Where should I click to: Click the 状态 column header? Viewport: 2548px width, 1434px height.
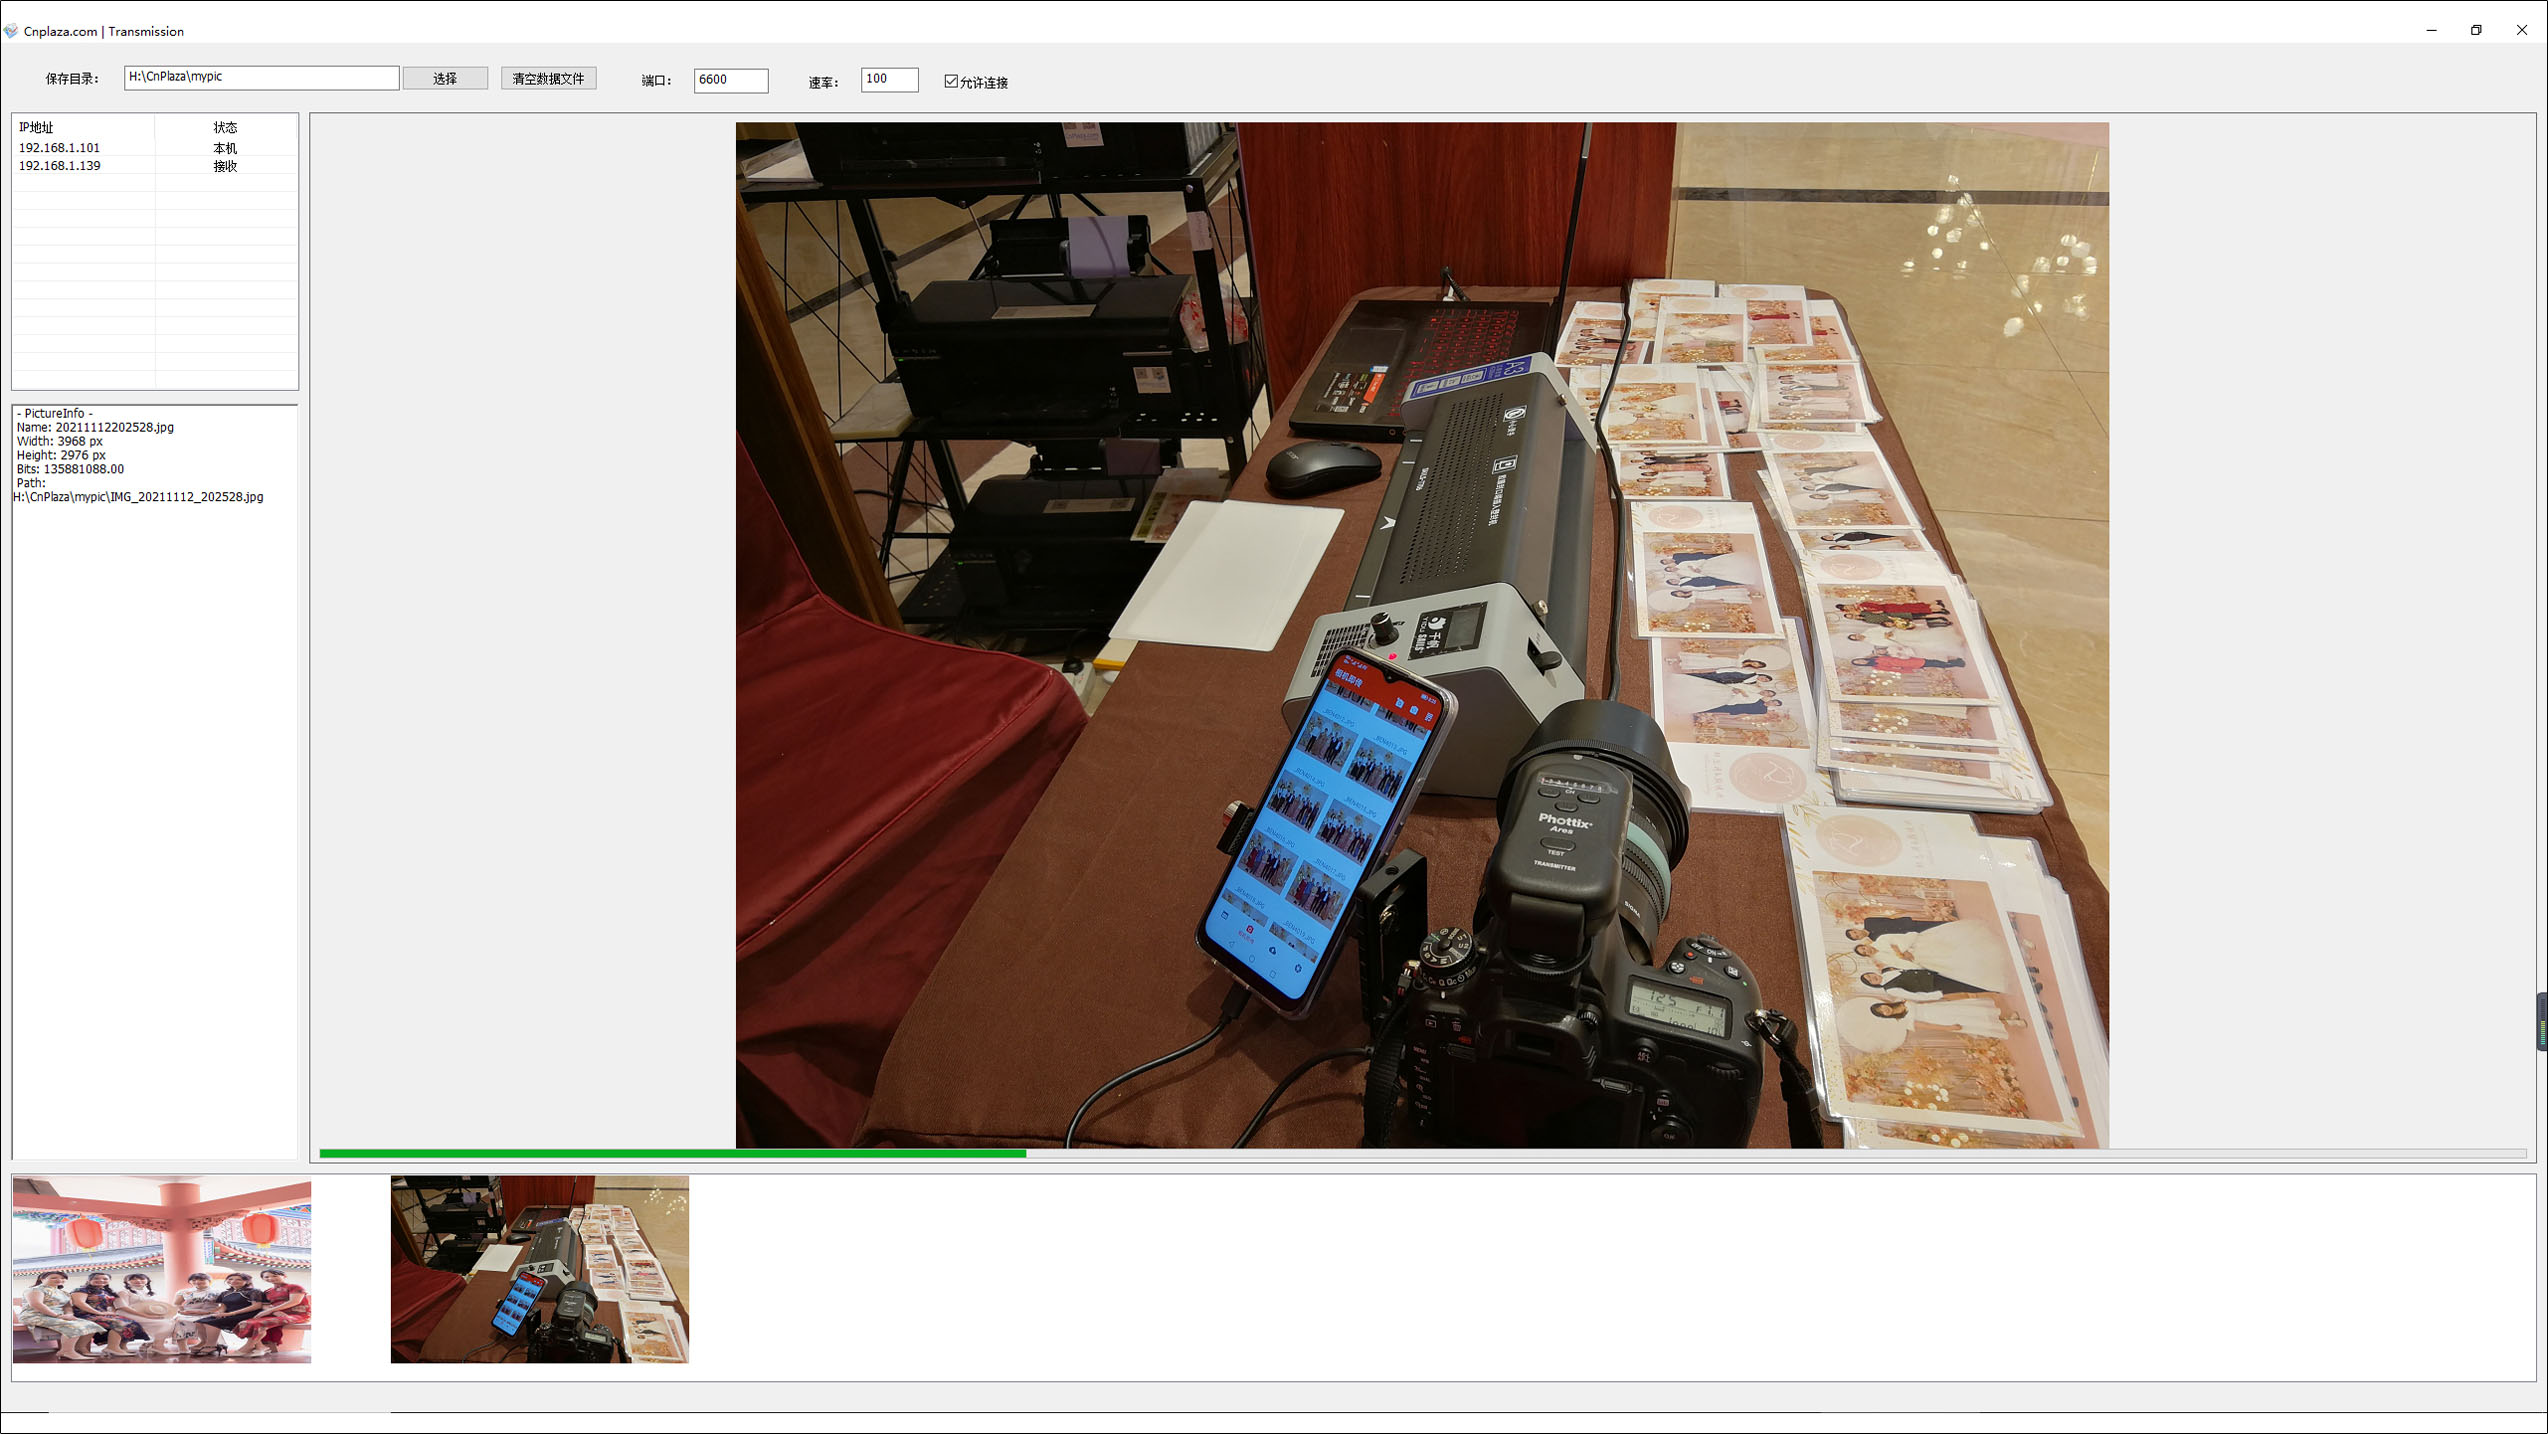[x=226, y=128]
